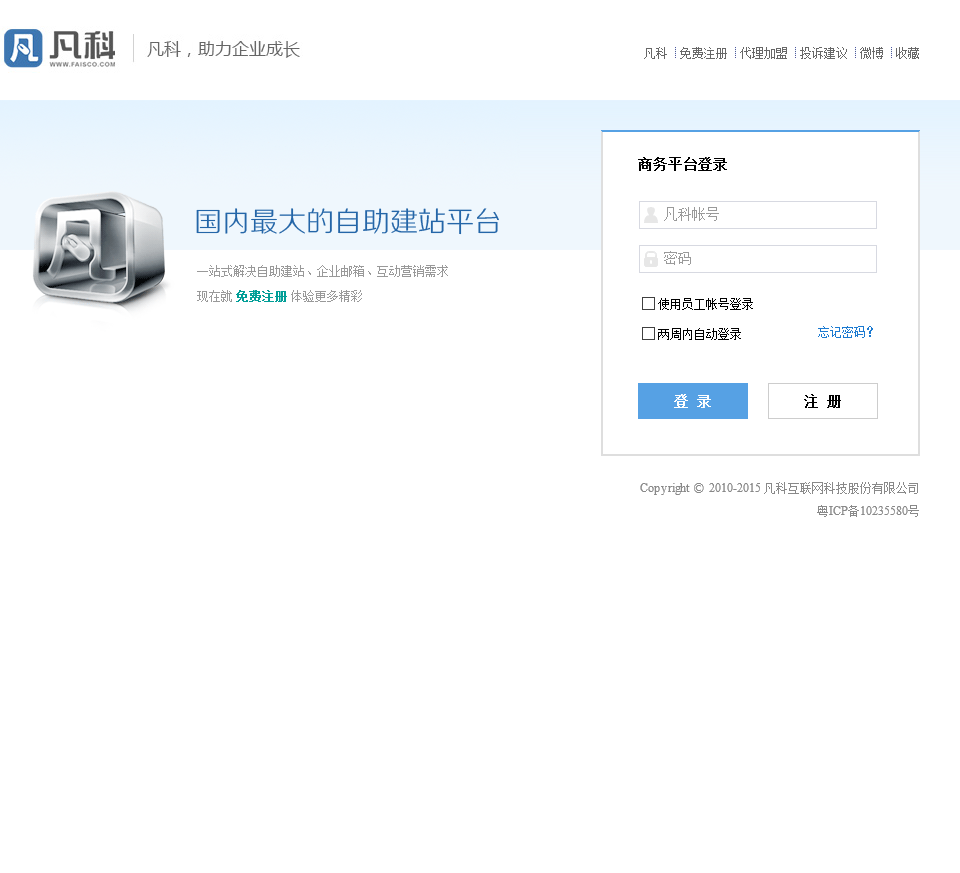Click the 凡科，助力企业成长 slogan
This screenshot has height=873, width=960.
[x=223, y=49]
